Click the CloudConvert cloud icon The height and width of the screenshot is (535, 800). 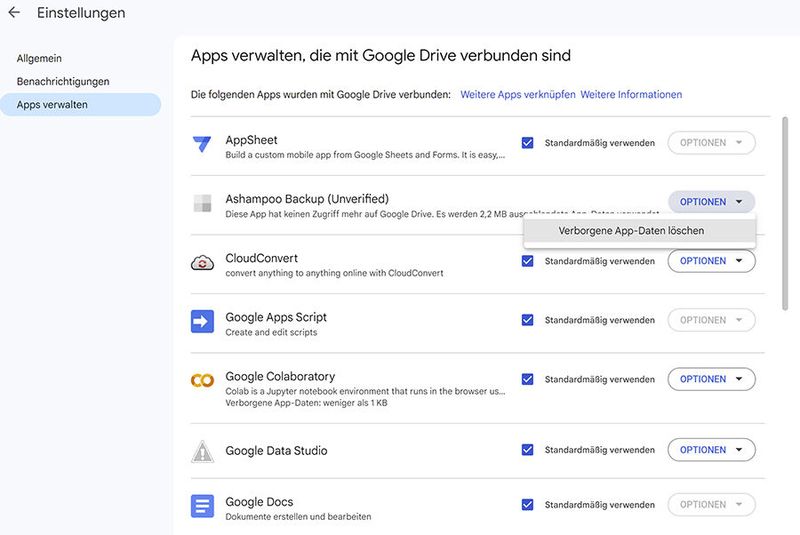click(202, 262)
